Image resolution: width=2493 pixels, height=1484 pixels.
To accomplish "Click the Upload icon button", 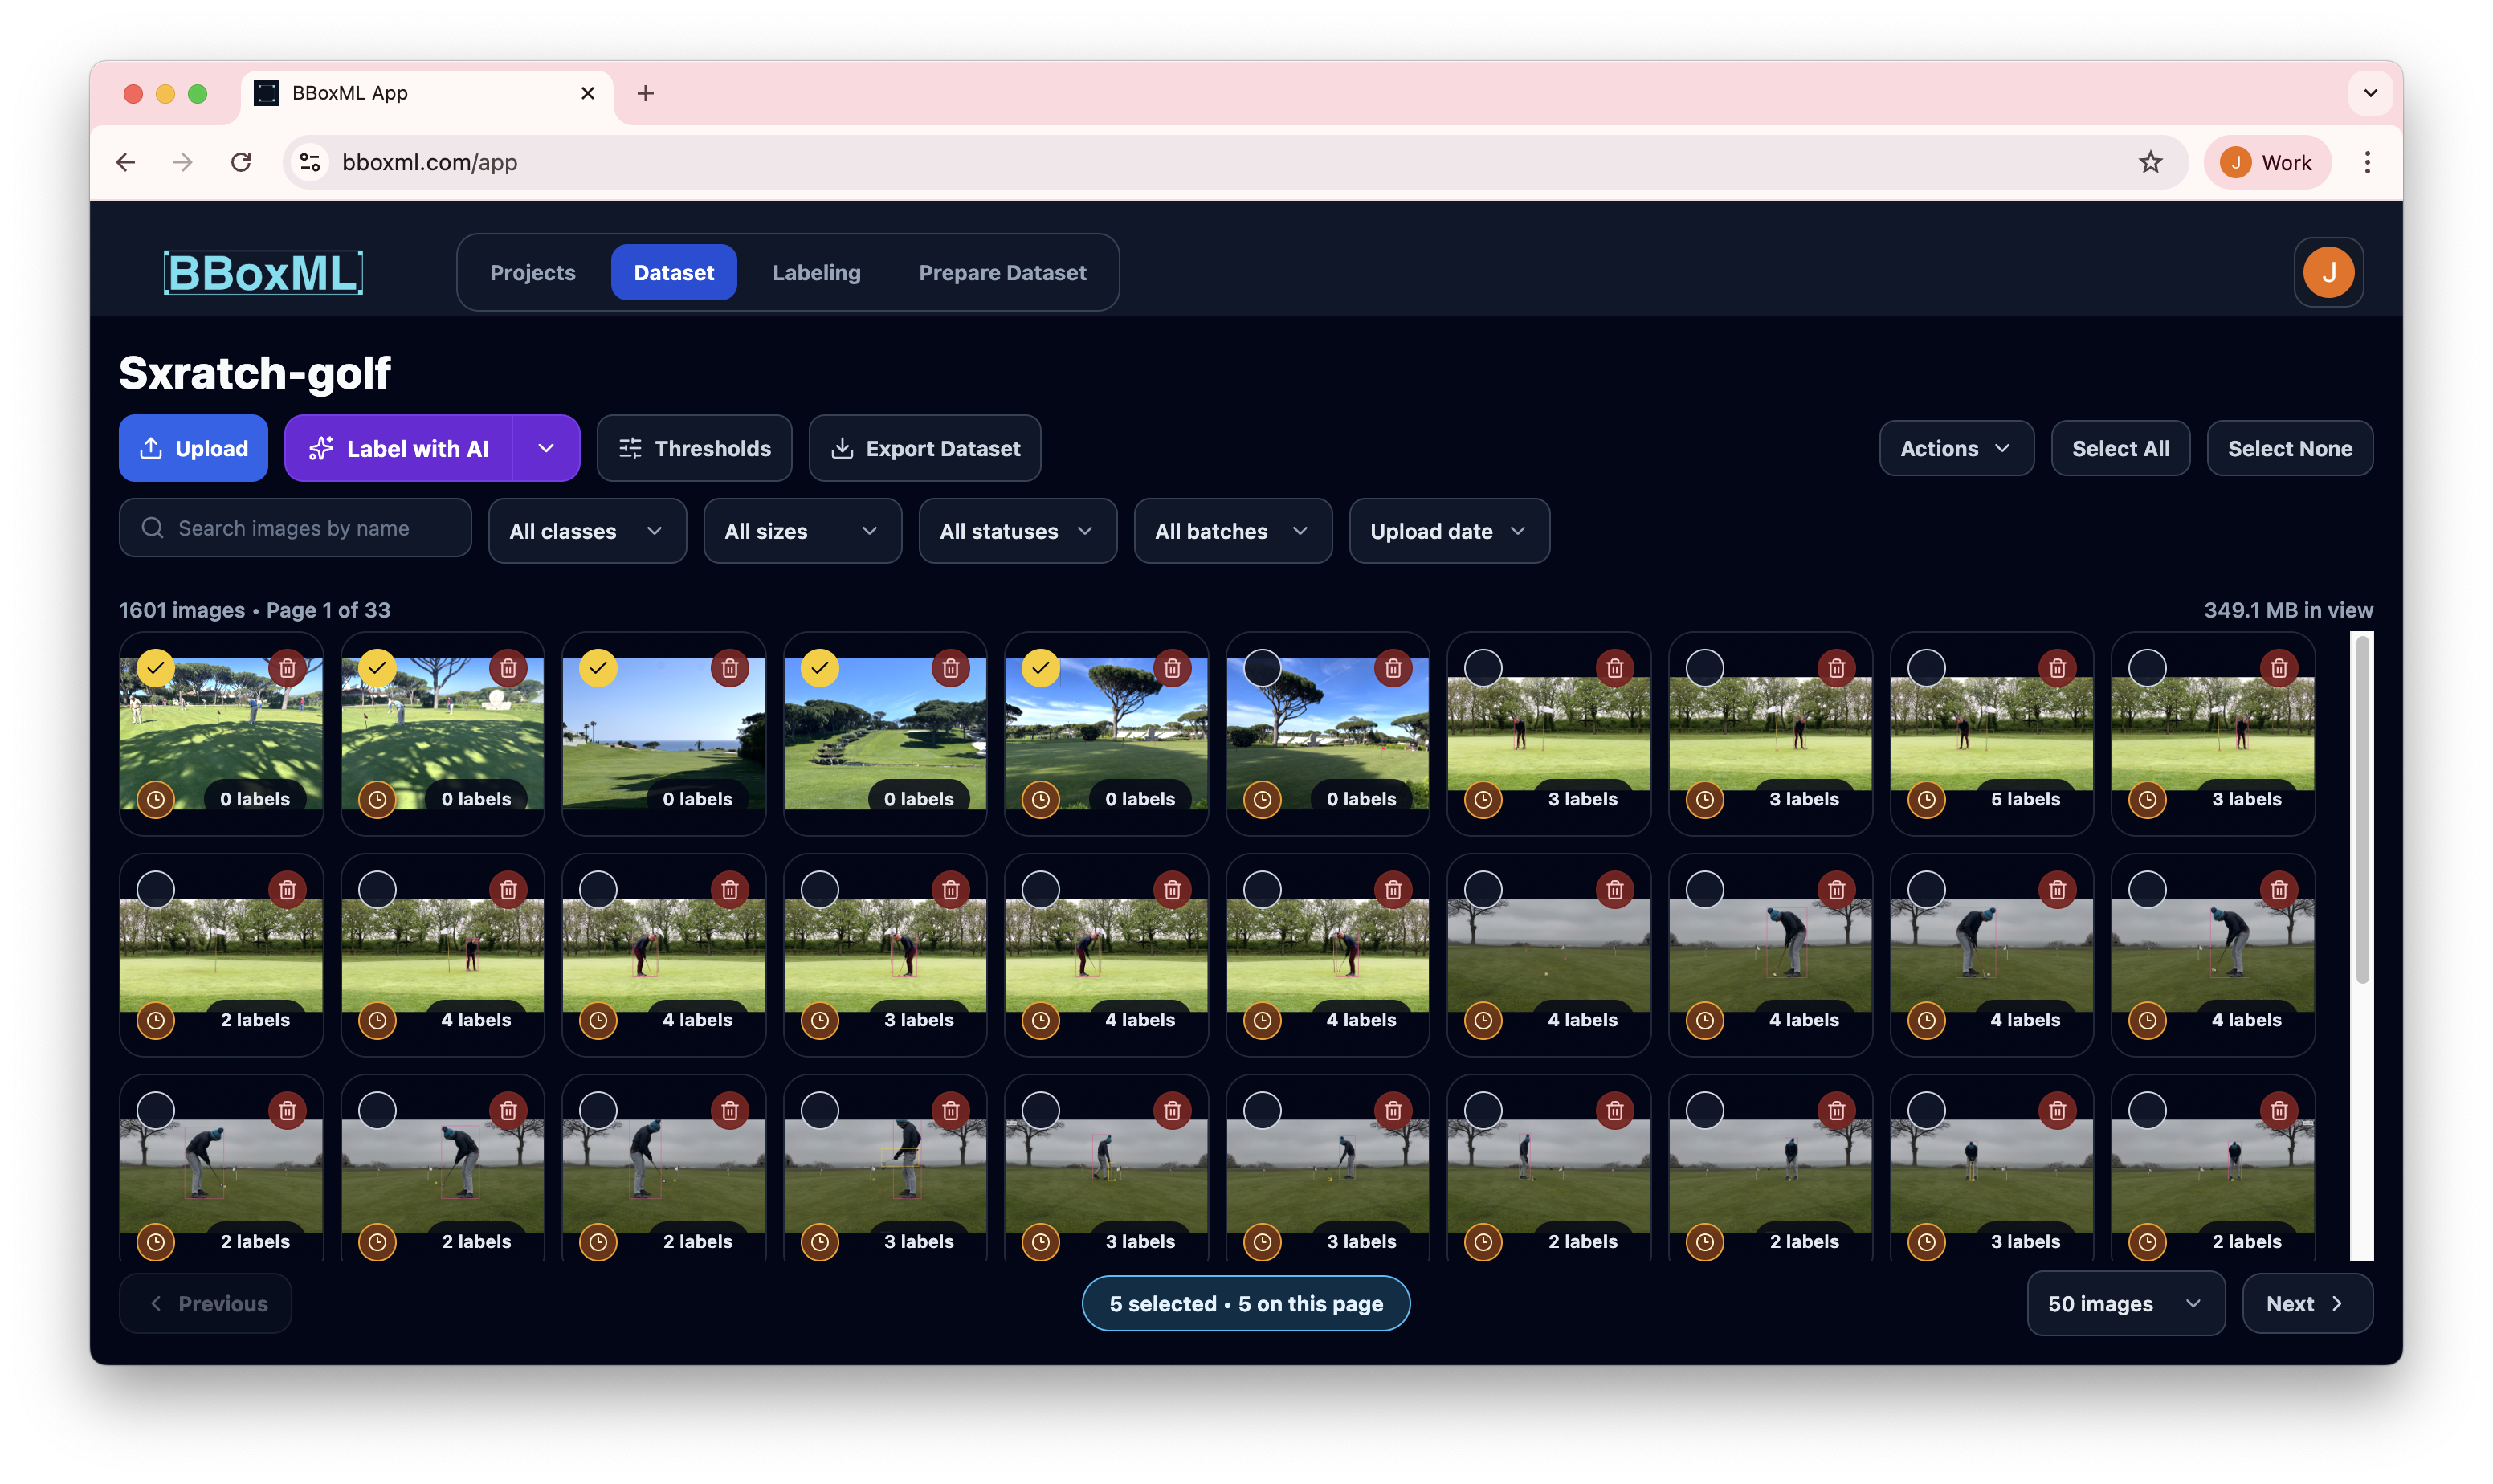I will [151, 448].
